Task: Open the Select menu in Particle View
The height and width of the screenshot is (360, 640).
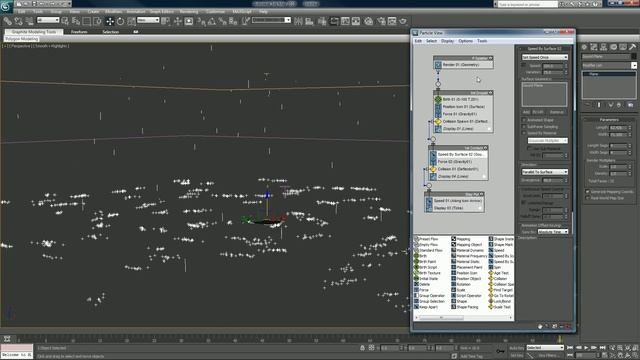Action: click(431, 41)
